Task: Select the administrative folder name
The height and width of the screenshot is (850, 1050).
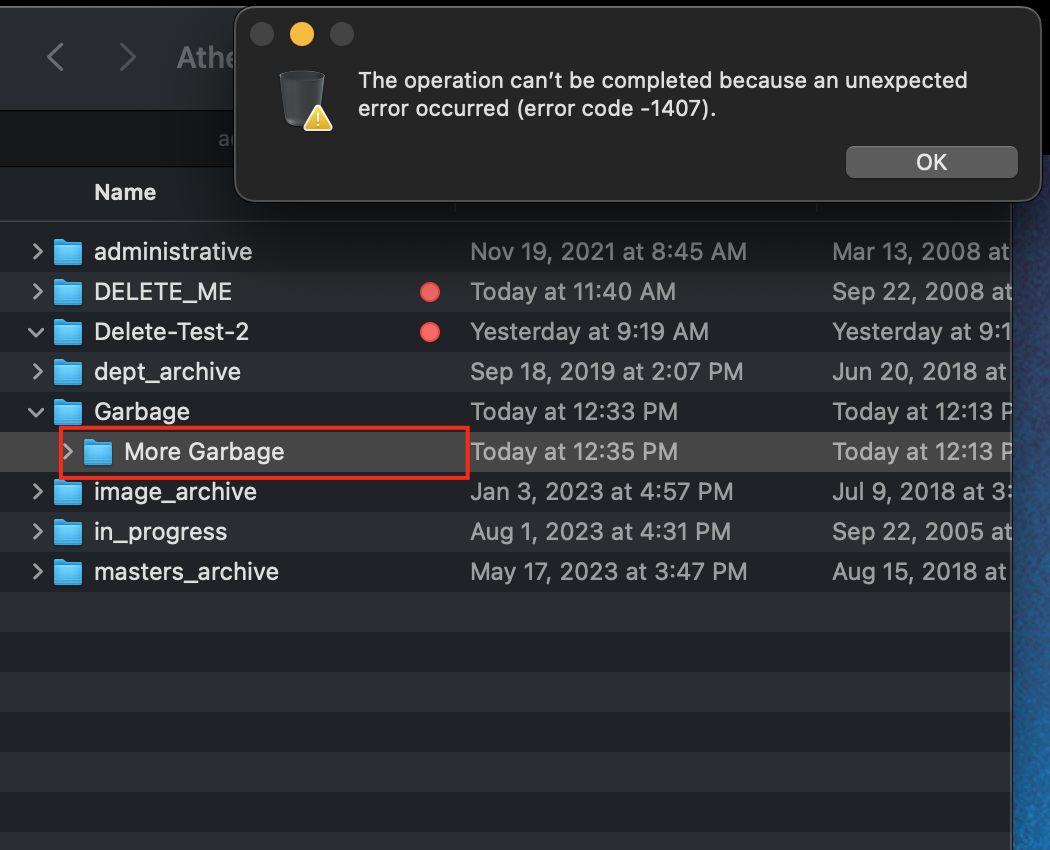Action: click(x=173, y=252)
